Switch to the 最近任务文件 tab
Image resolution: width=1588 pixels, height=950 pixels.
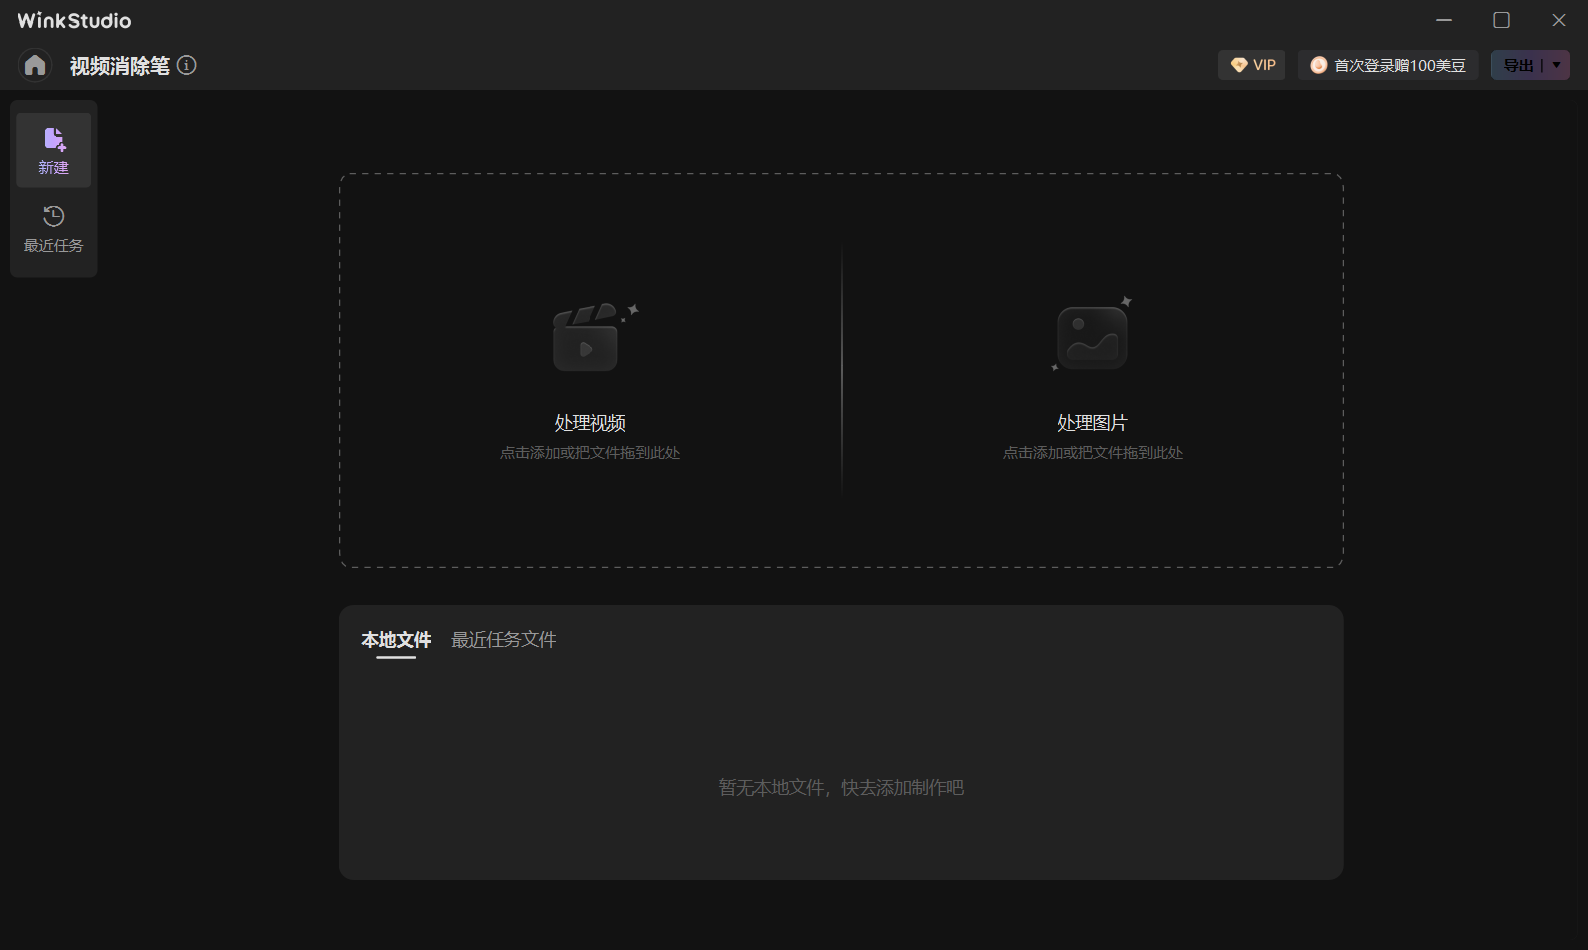504,640
